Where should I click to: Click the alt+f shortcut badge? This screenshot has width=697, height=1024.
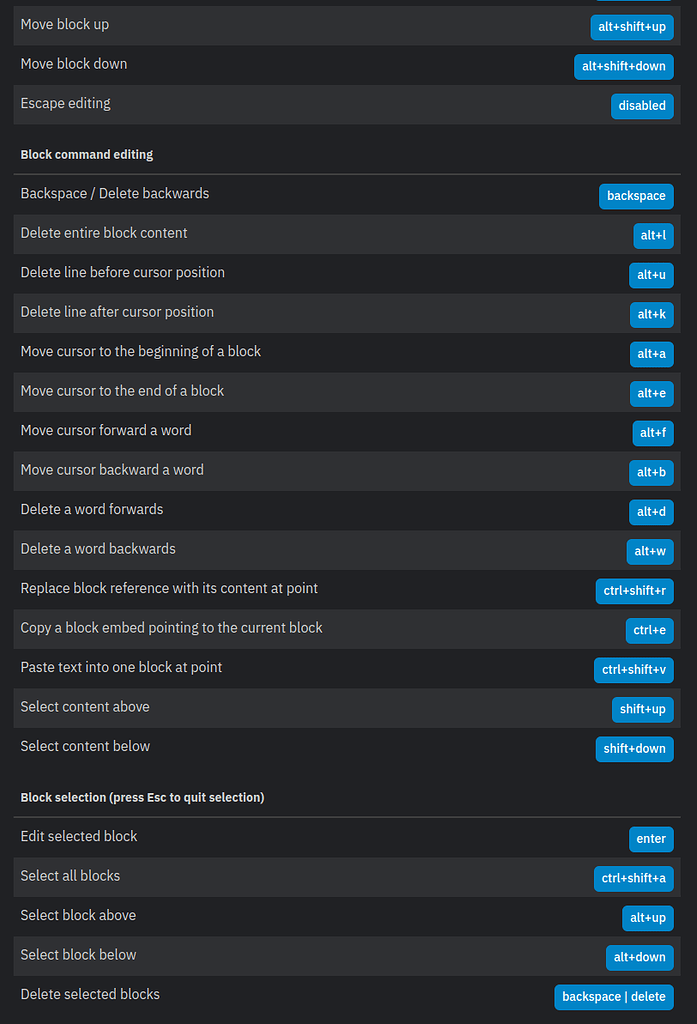click(x=651, y=433)
